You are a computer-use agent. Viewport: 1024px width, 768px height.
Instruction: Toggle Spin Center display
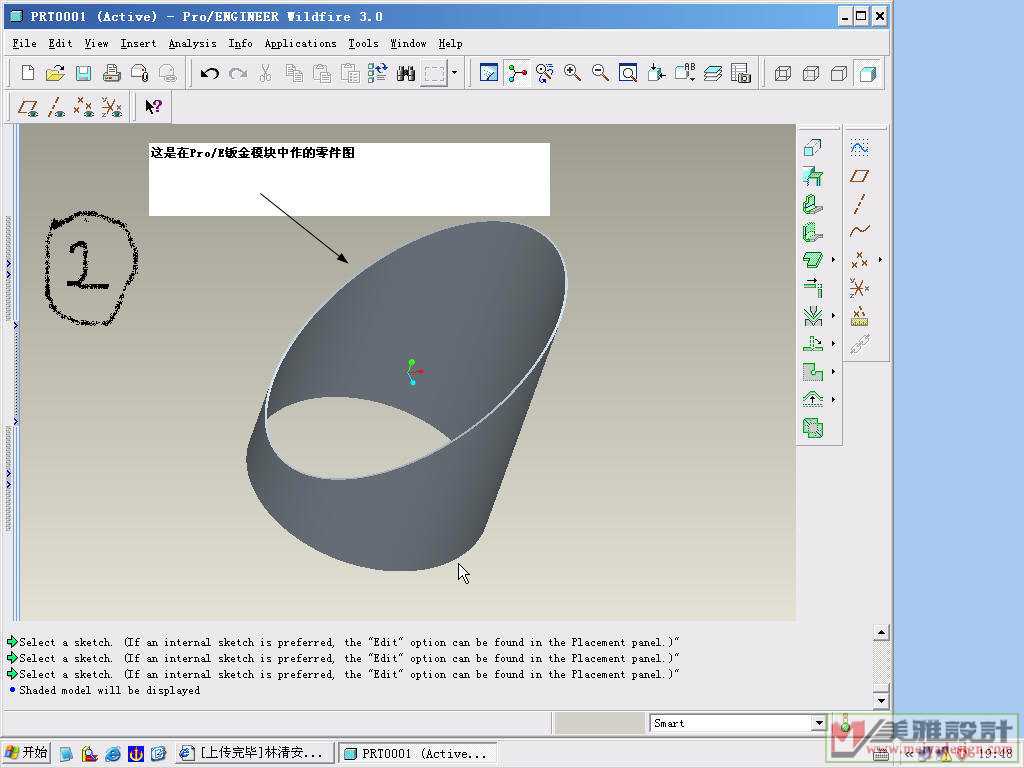coord(517,73)
